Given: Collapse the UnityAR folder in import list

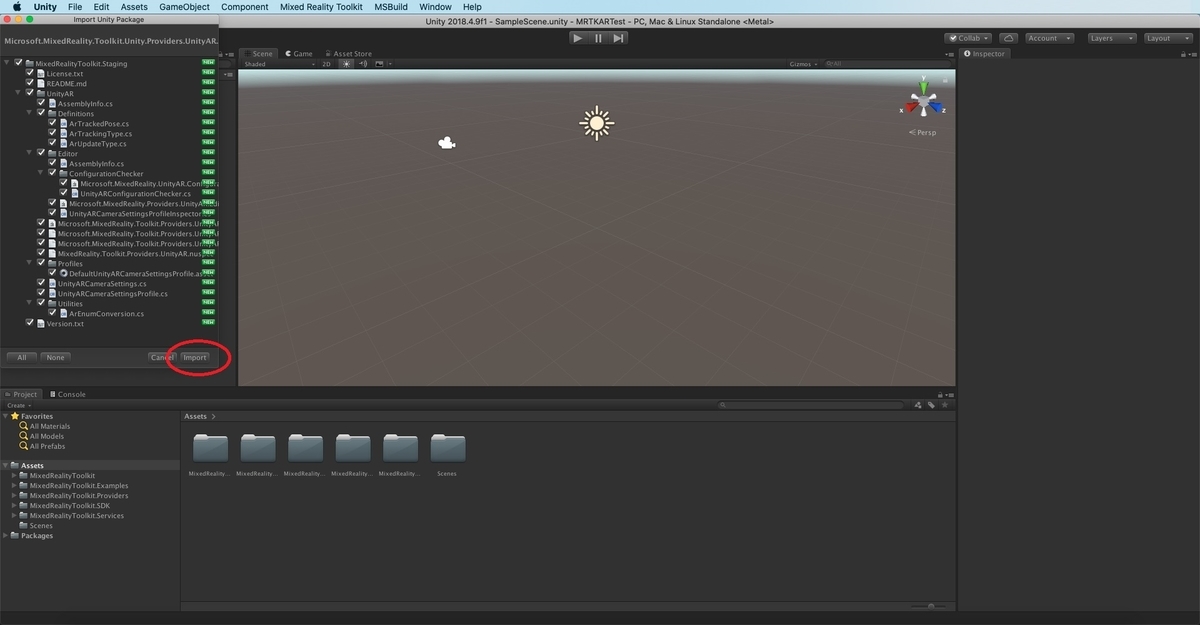Looking at the screenshot, I should (19, 93).
